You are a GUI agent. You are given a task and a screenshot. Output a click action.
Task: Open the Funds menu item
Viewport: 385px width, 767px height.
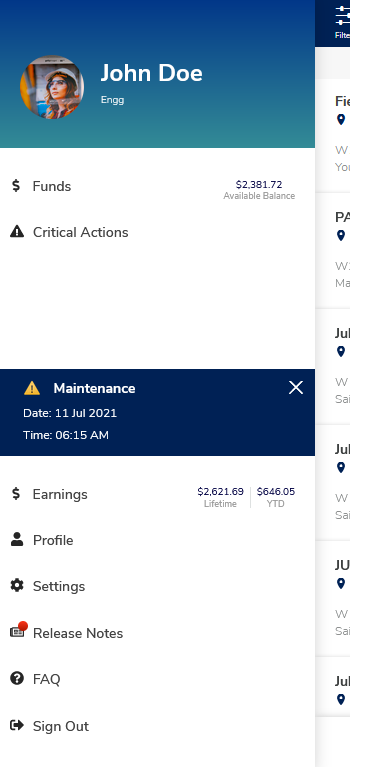tap(158, 186)
